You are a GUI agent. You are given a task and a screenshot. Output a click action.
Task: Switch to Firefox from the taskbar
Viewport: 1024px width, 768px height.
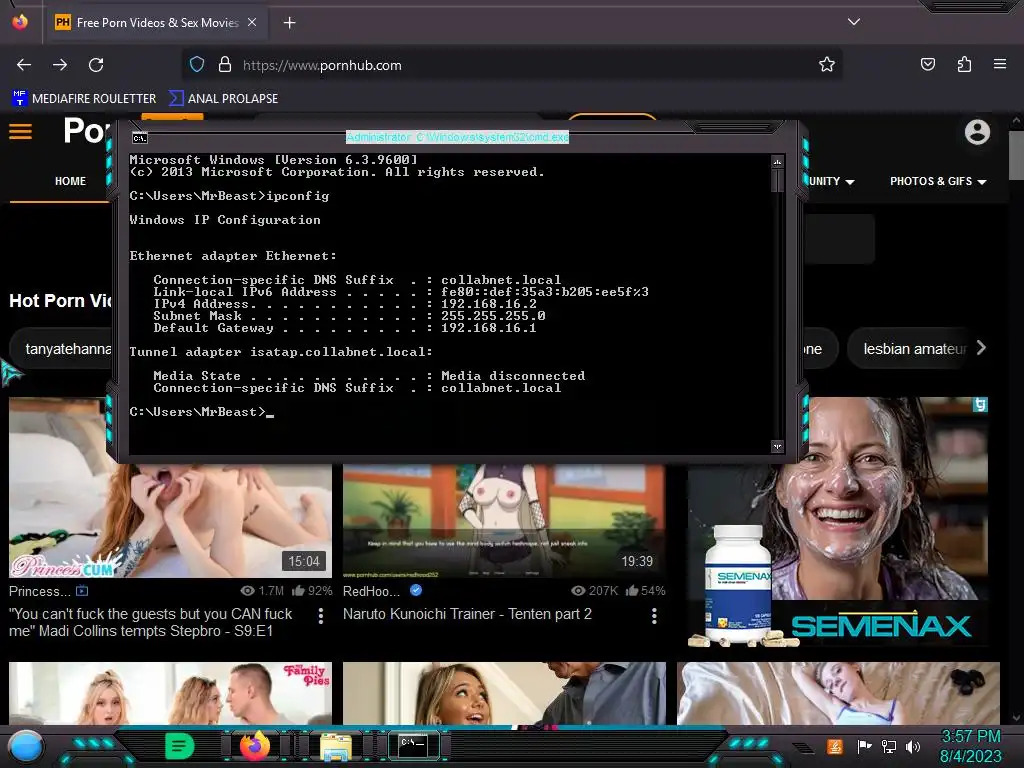[x=255, y=745]
